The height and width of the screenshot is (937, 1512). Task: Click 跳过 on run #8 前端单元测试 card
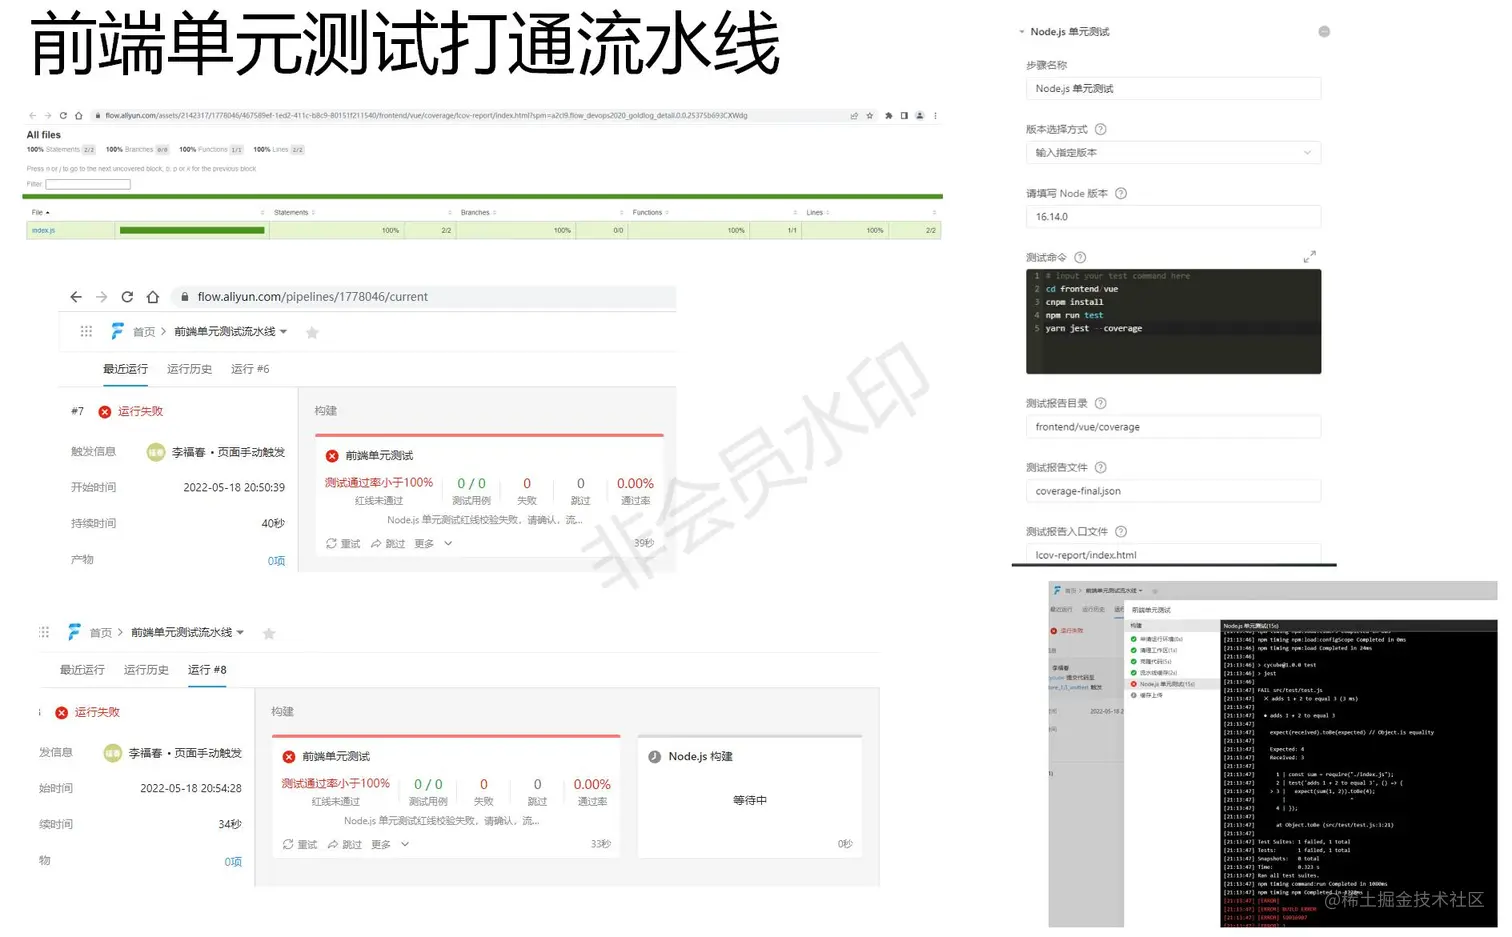point(345,845)
